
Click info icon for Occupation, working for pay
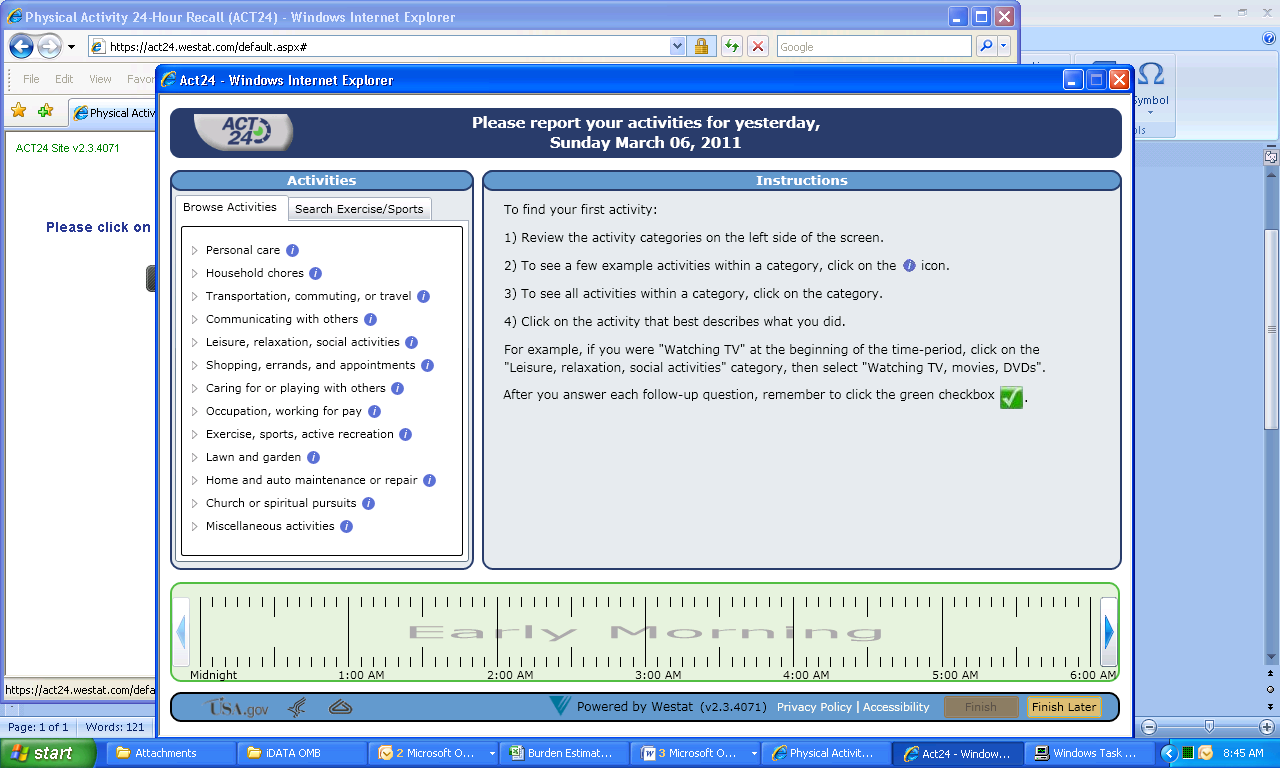[x=374, y=412]
